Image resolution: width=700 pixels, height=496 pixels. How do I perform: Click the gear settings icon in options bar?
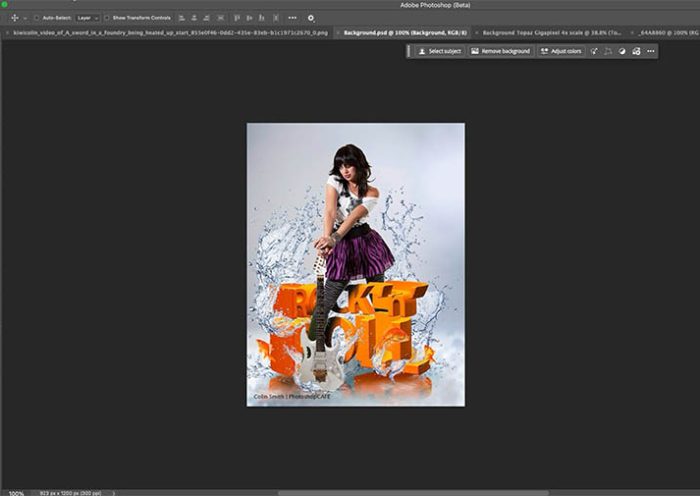tap(310, 17)
